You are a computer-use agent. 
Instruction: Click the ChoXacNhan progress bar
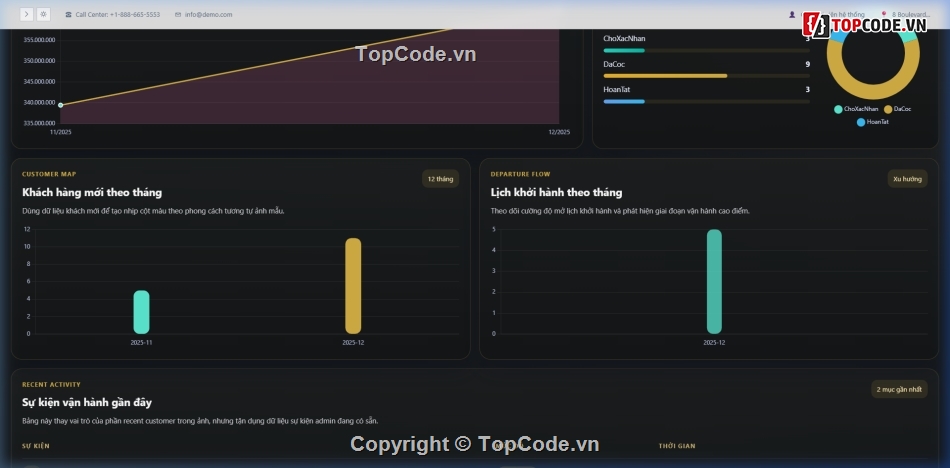(x=706, y=50)
